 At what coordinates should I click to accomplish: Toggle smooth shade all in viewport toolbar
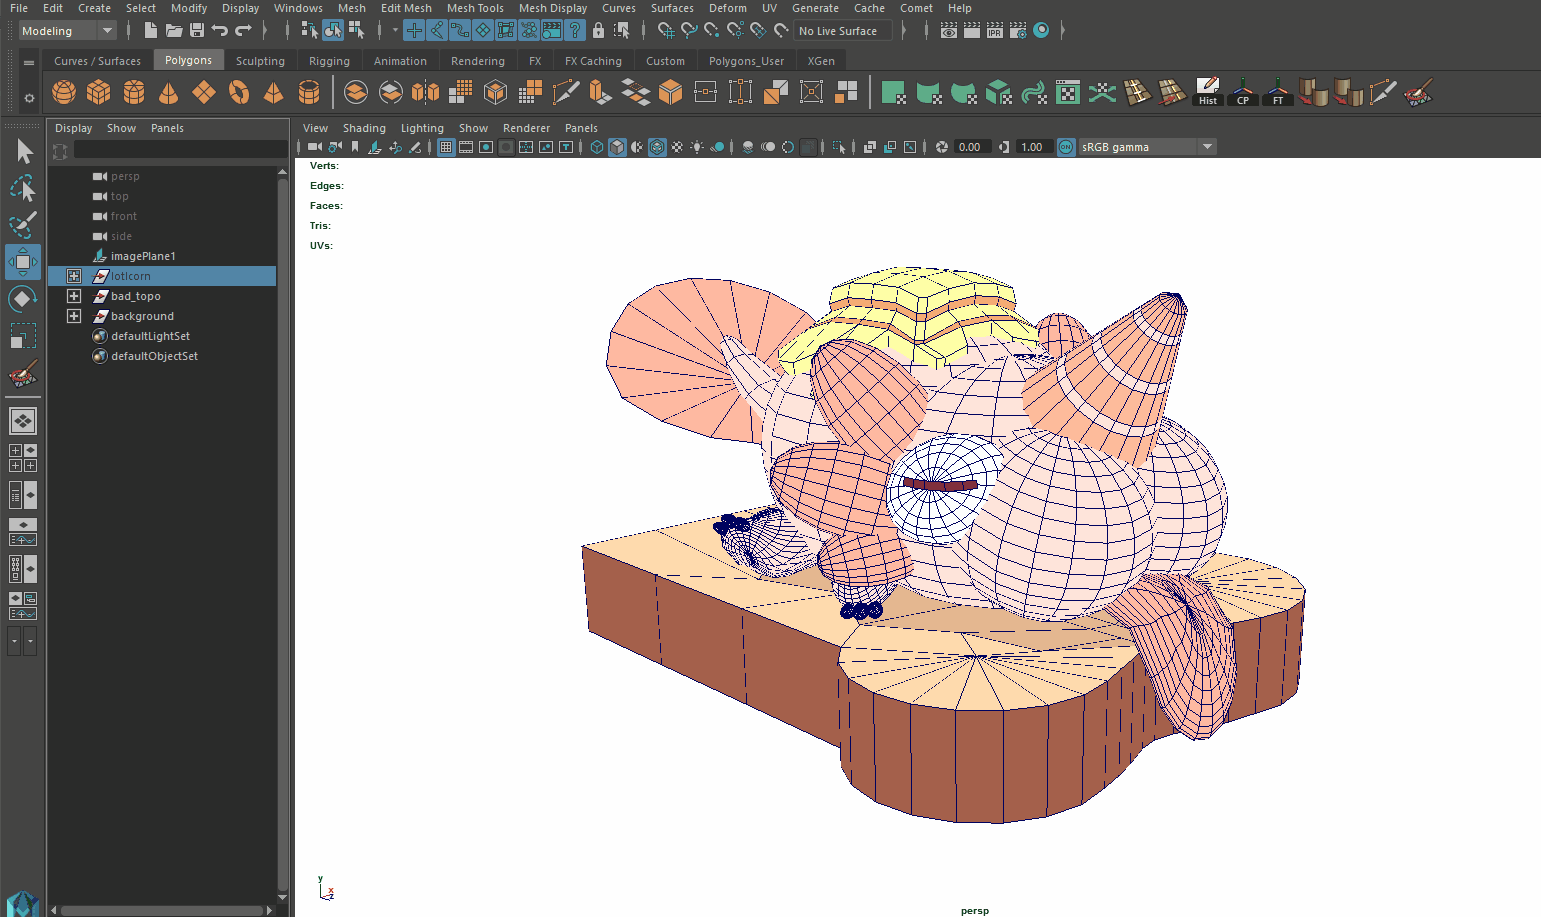617,147
